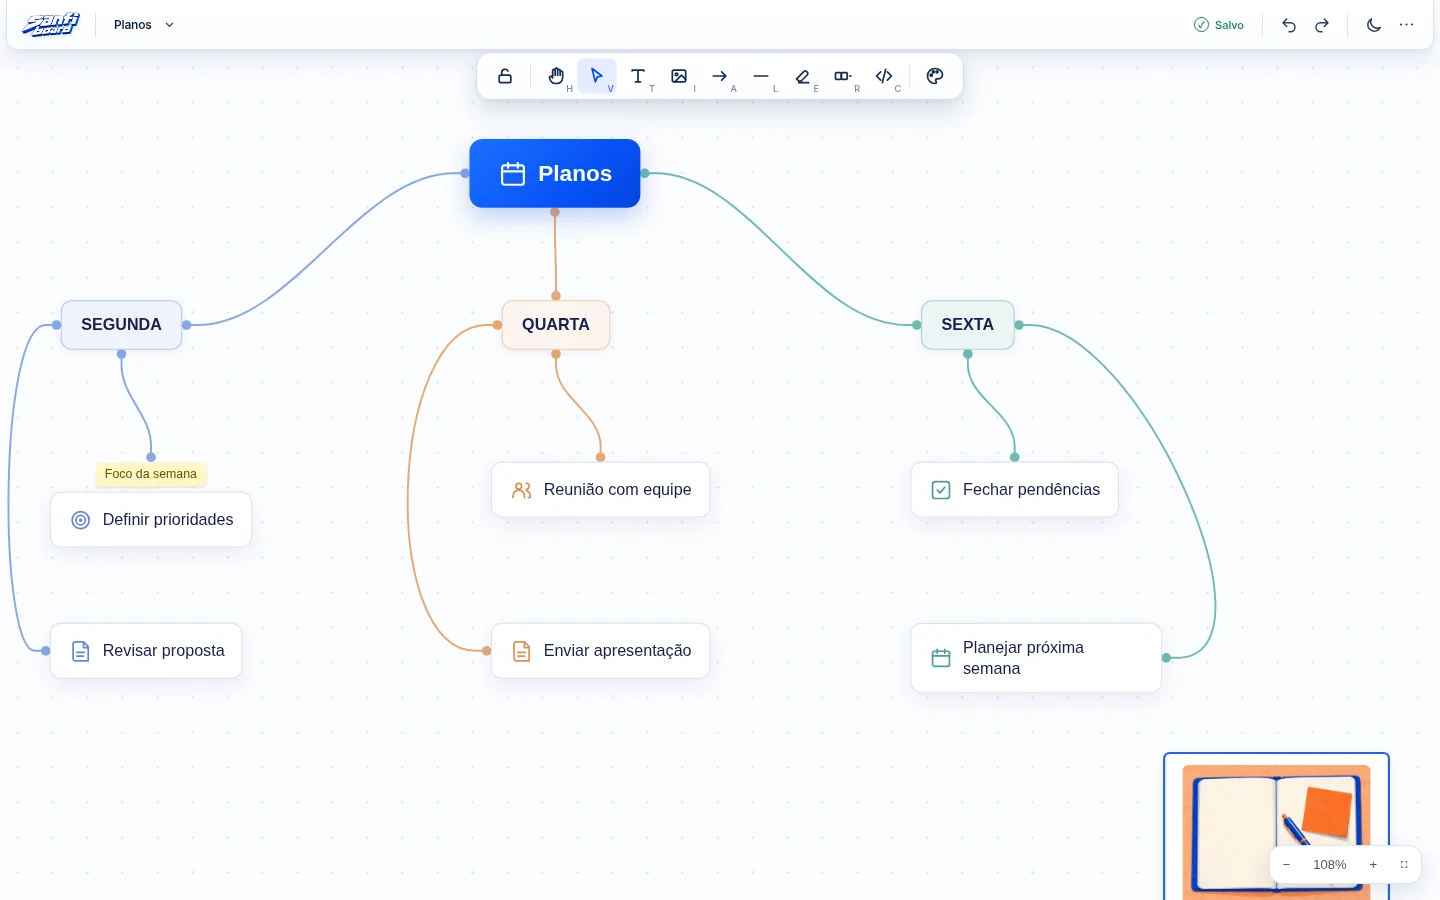Open the code embed tool
Image resolution: width=1440 pixels, height=900 pixels.
(884, 76)
